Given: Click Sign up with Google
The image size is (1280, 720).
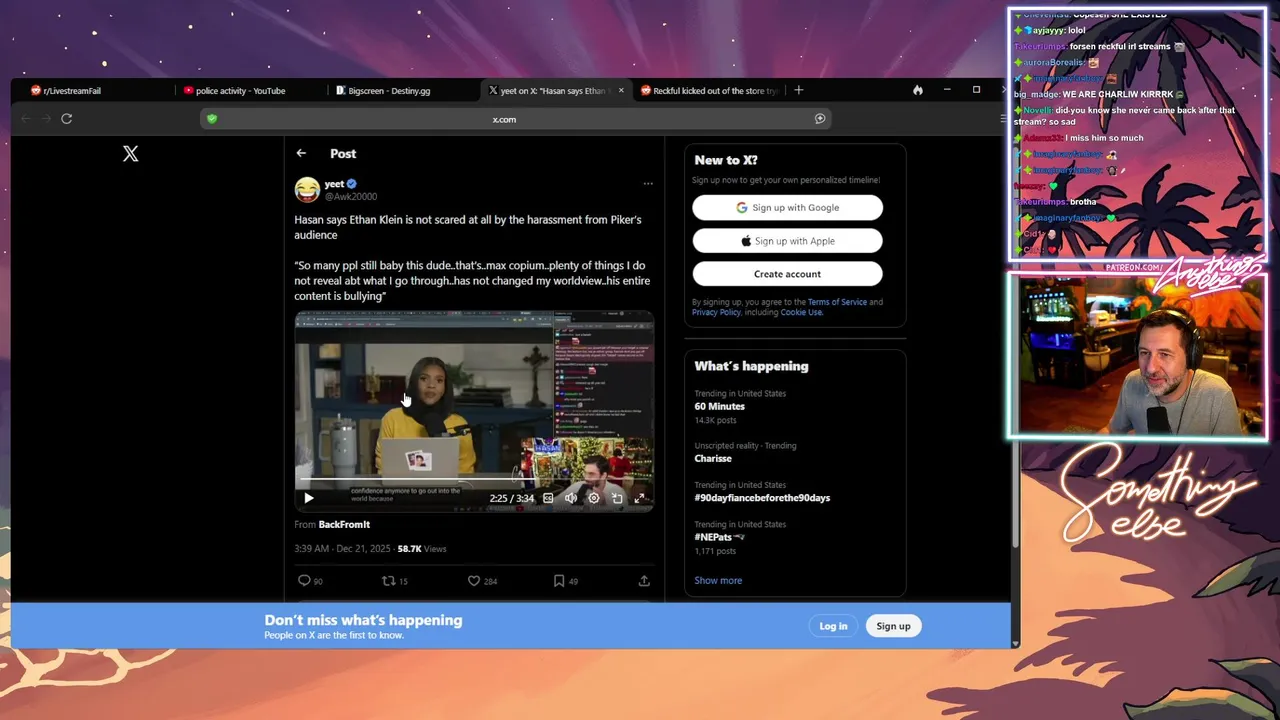Looking at the screenshot, I should pyautogui.click(x=787, y=208).
